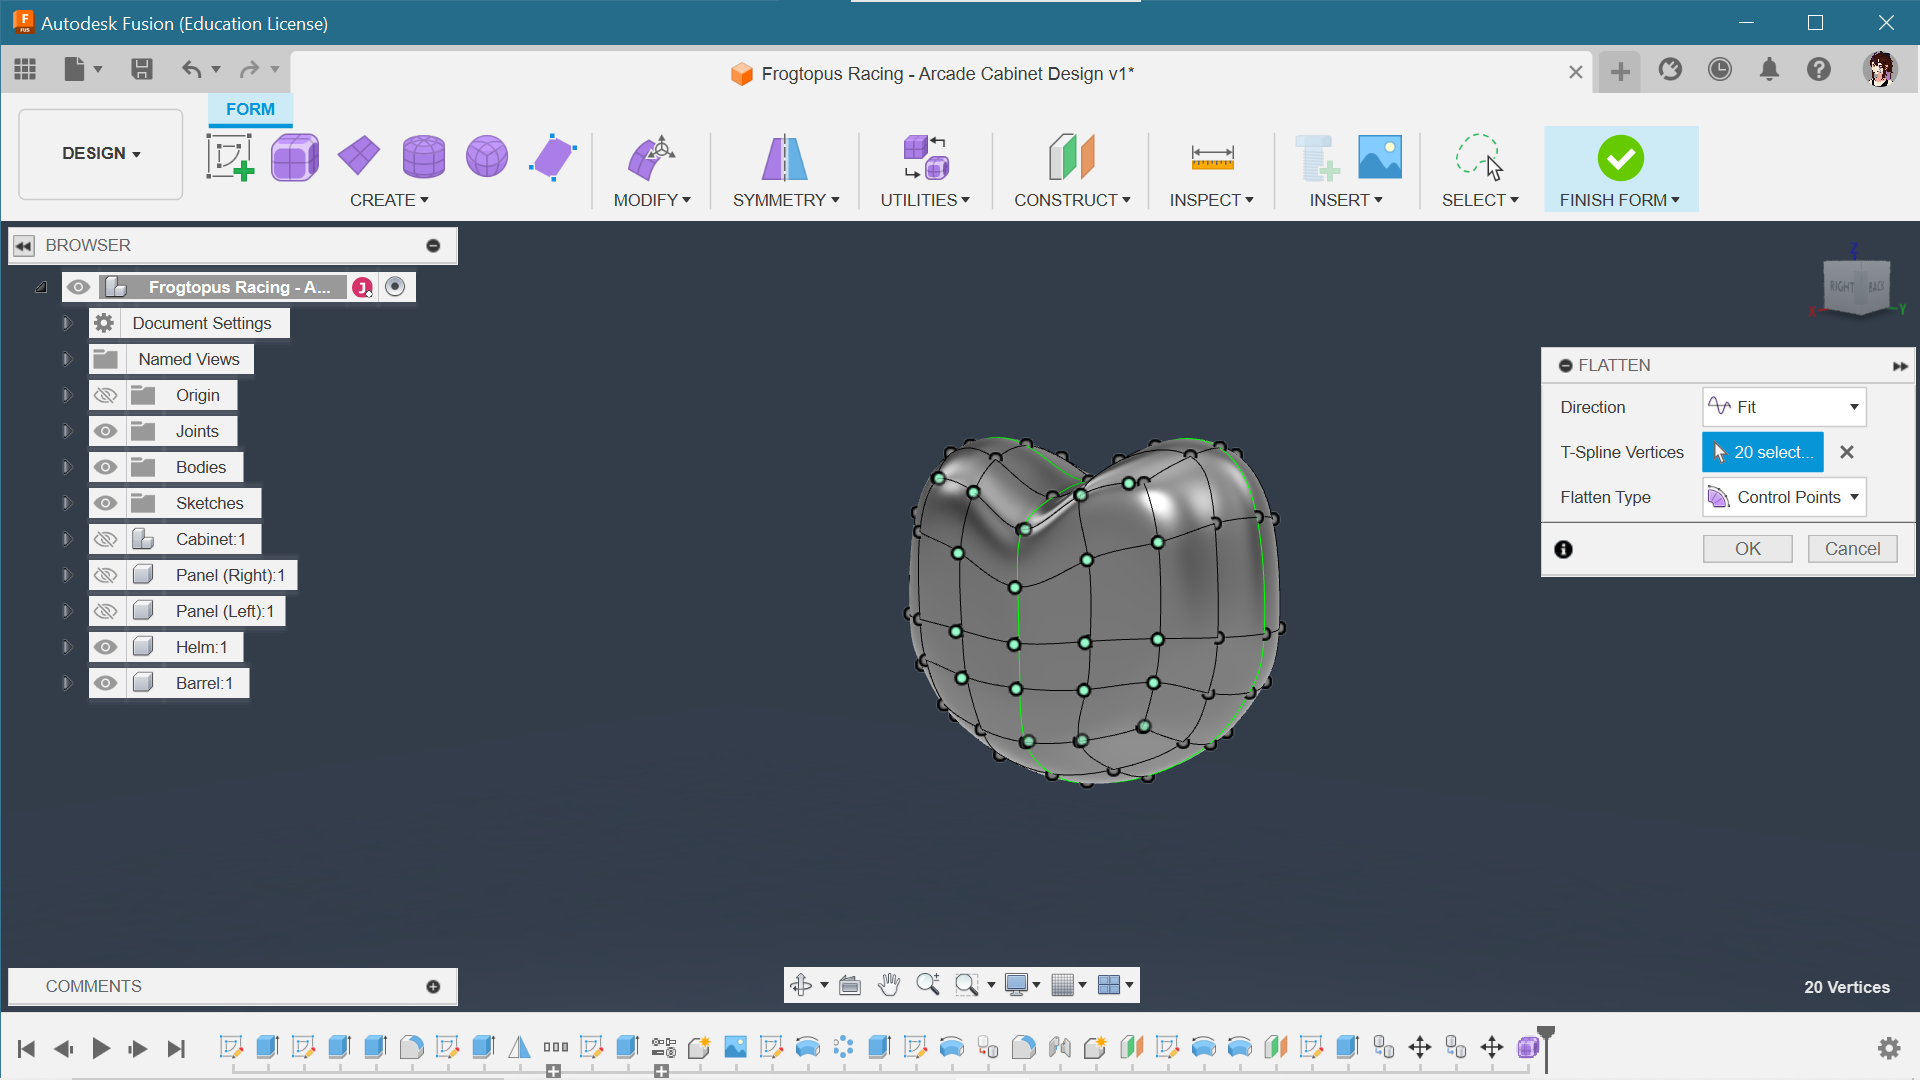1920x1080 pixels.
Task: Click the Insert canvas image icon
Action: (1380, 157)
